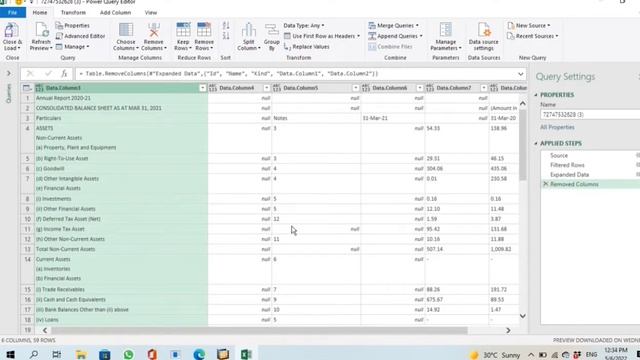The width and height of the screenshot is (640, 360).
Task: Sort descending with the Z-A icon
Action: (226, 36)
